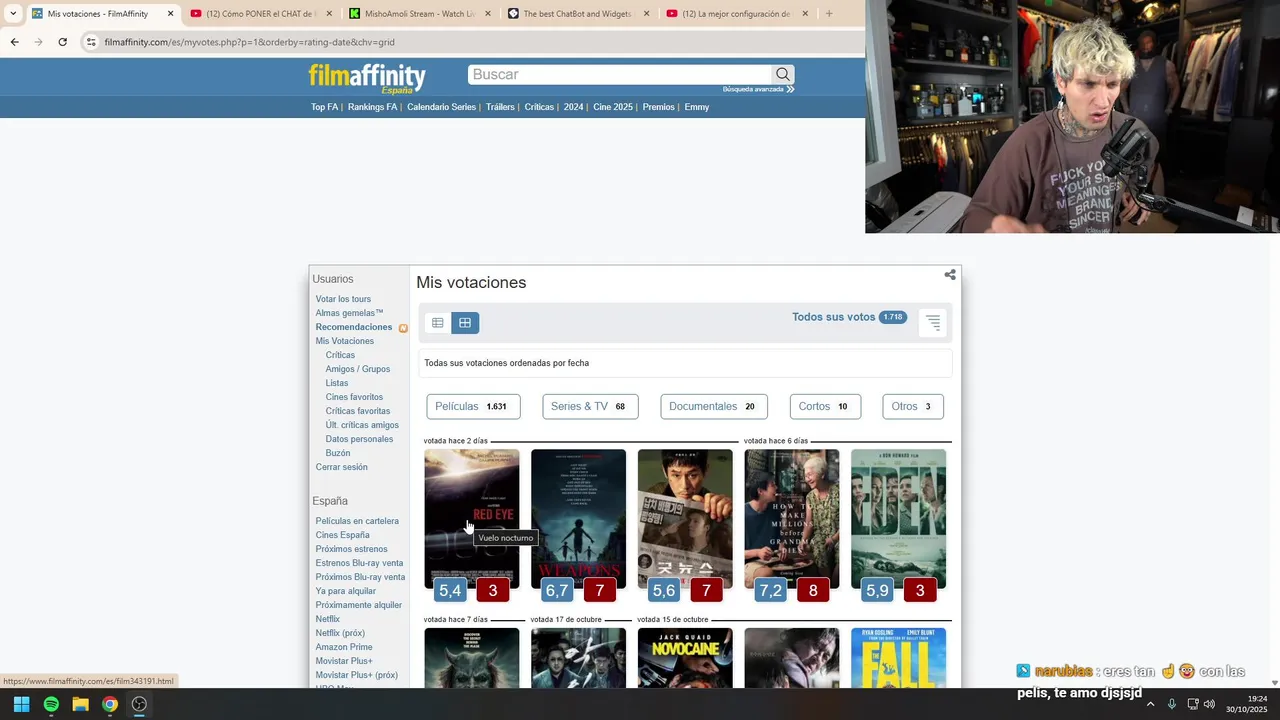The image size is (1280, 720).
Task: Click the average rating 6,7 badge
Action: coord(557,590)
